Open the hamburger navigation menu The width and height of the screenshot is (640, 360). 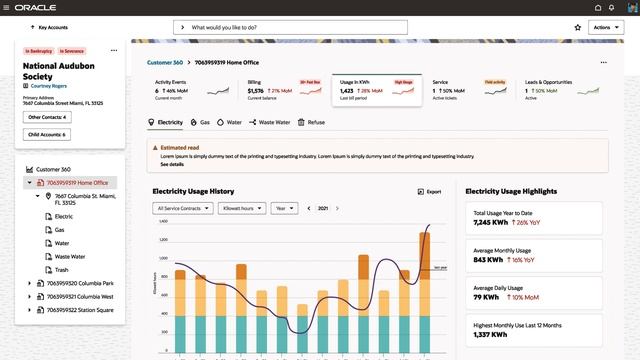pos(6,7)
